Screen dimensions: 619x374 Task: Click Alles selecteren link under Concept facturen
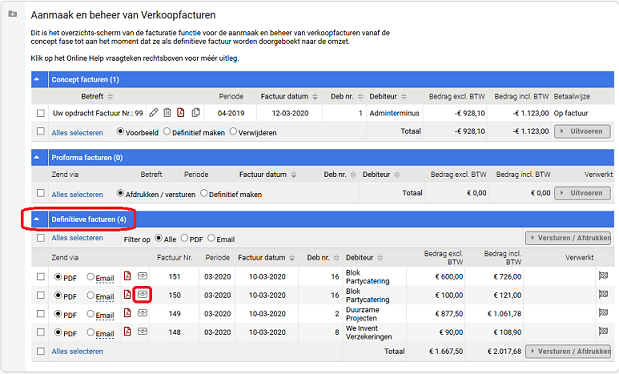click(77, 133)
